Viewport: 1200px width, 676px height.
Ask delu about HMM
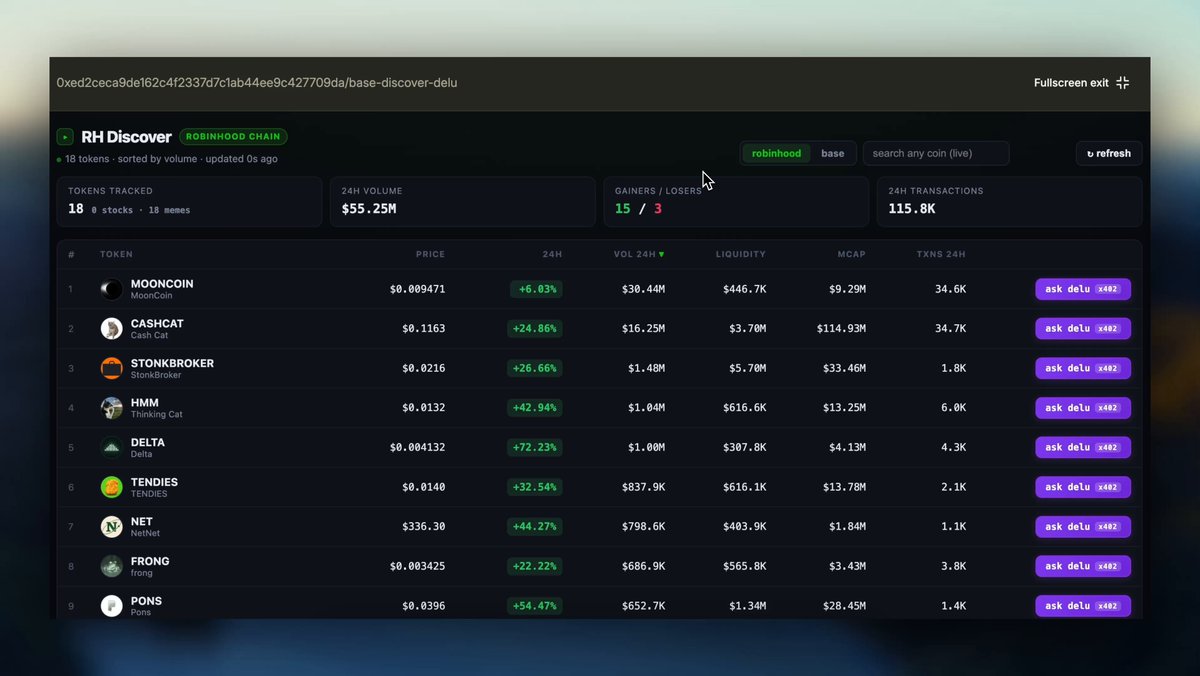pos(1083,408)
